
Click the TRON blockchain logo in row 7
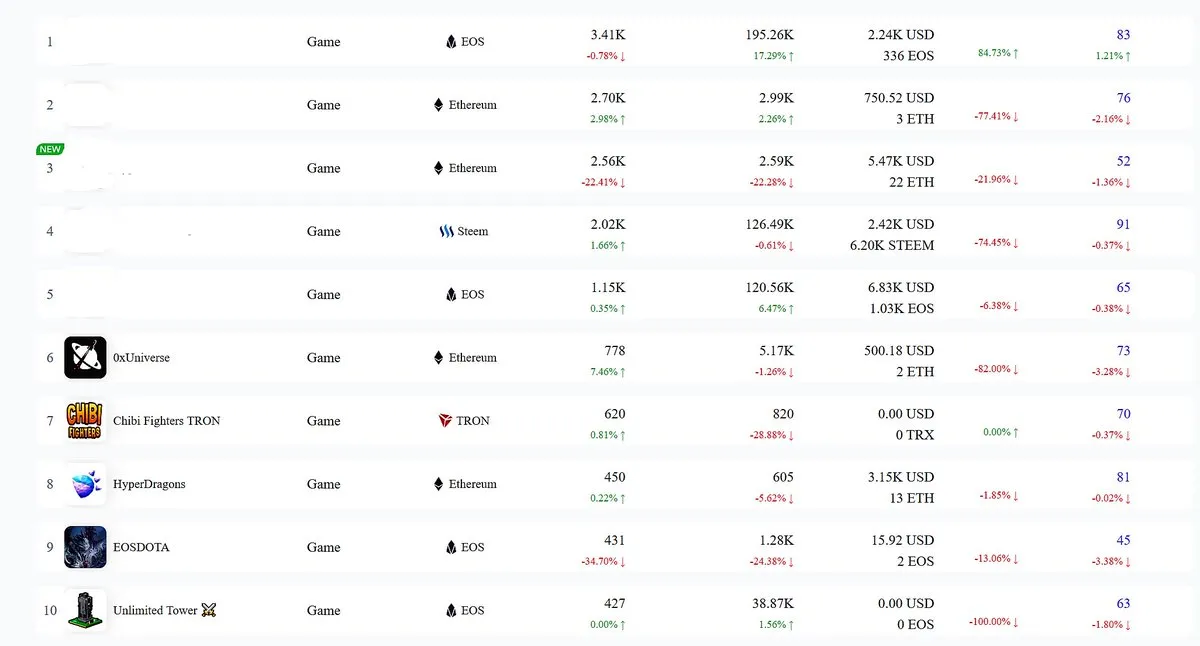coord(445,421)
